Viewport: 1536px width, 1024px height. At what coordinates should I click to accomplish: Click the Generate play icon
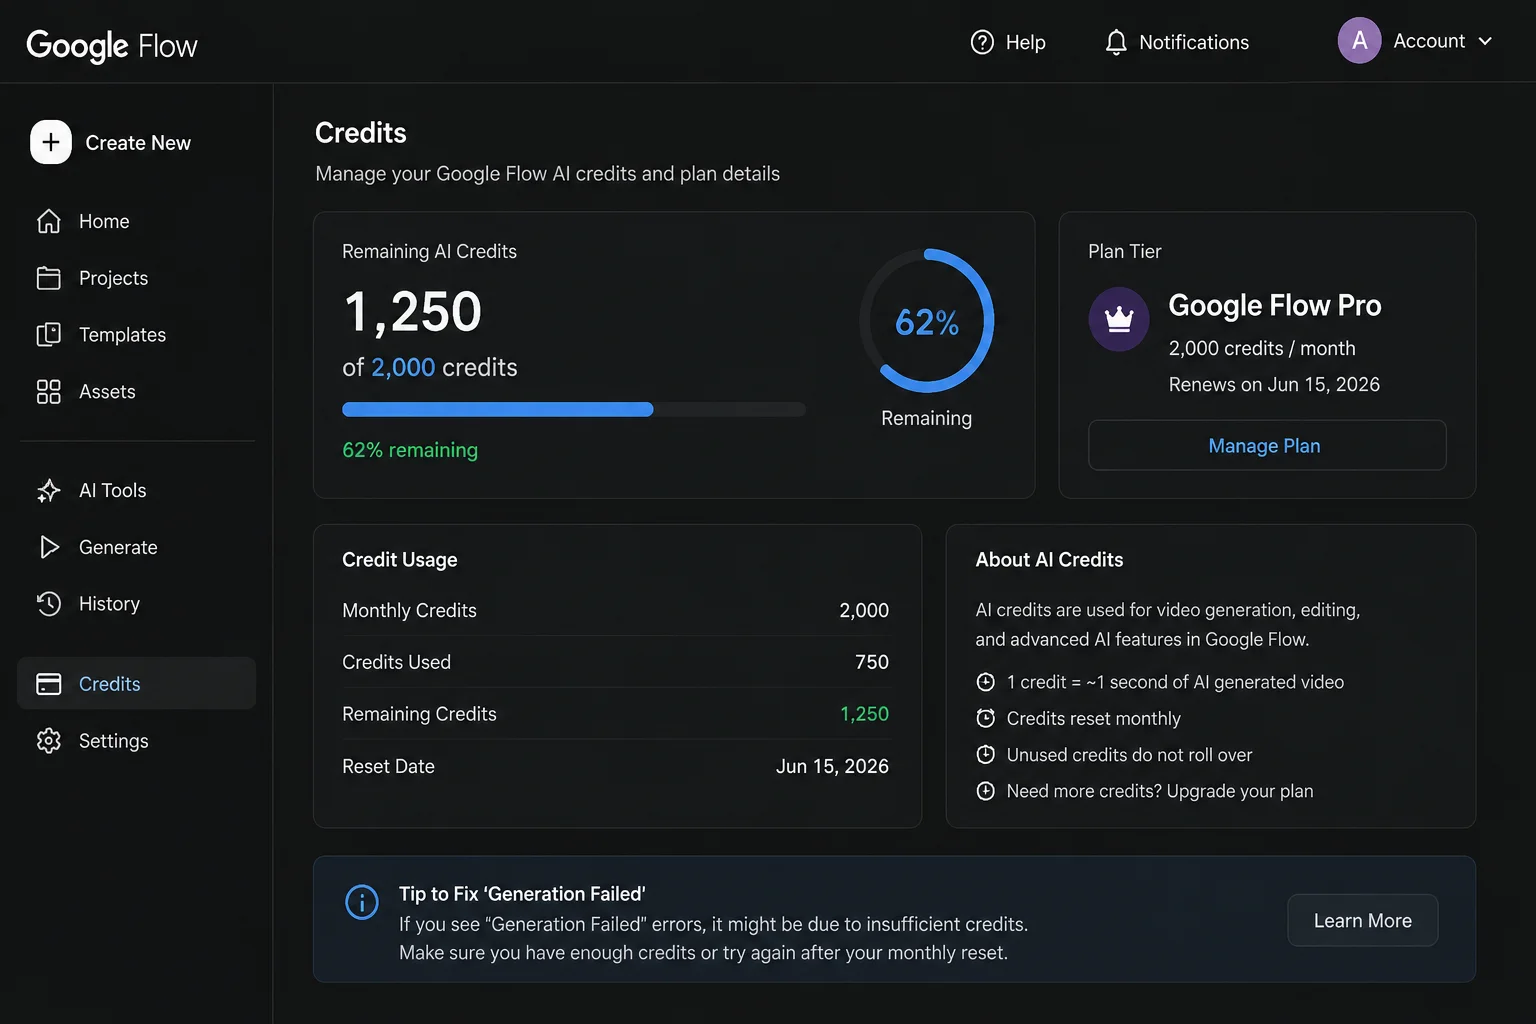pos(49,547)
